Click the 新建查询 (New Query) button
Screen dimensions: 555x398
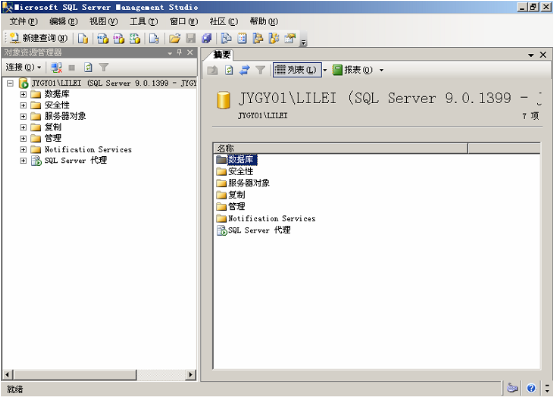point(38,38)
